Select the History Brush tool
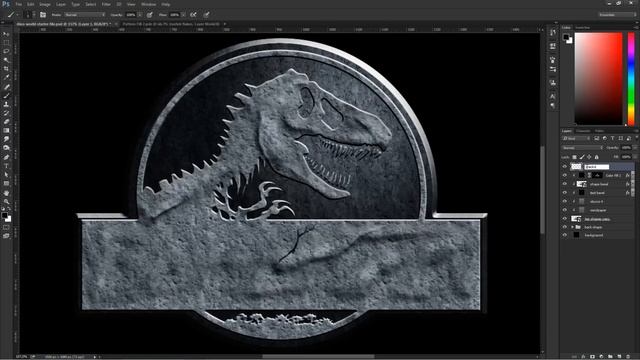 [6, 113]
